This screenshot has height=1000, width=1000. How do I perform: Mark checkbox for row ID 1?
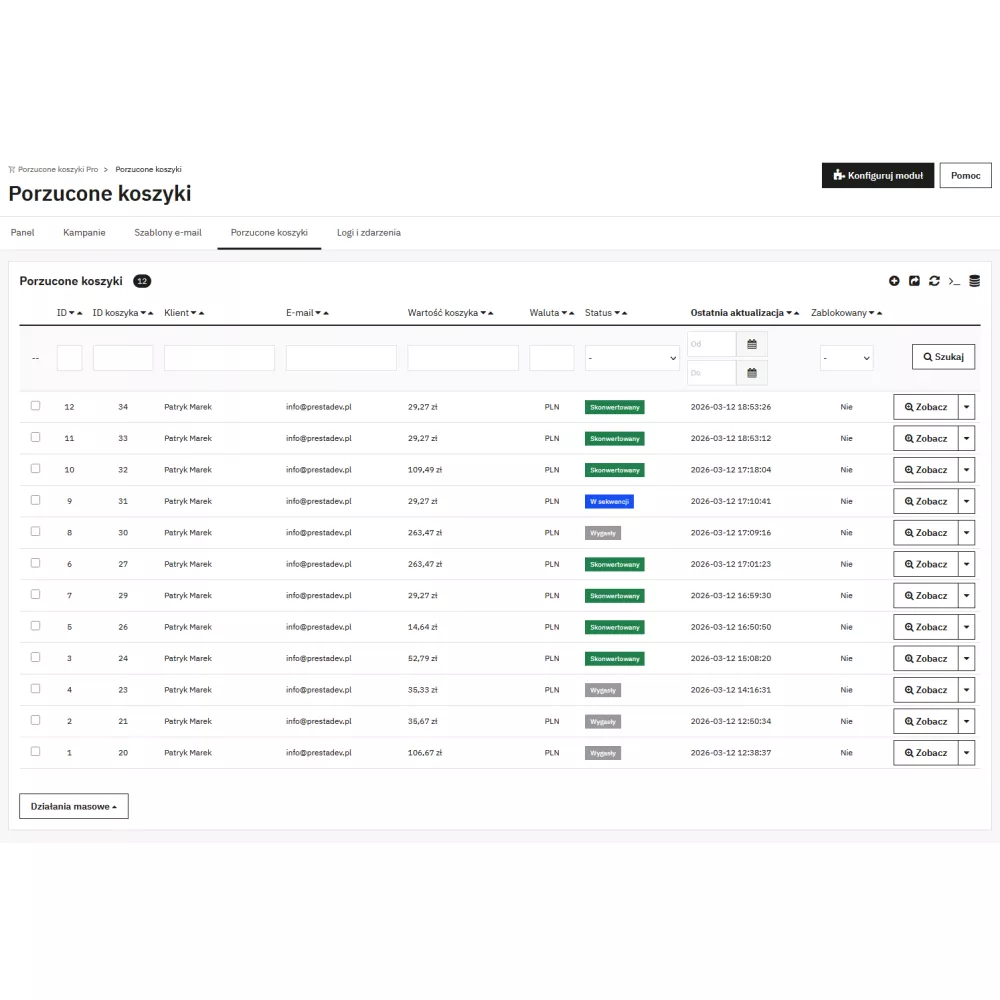pyautogui.click(x=36, y=751)
